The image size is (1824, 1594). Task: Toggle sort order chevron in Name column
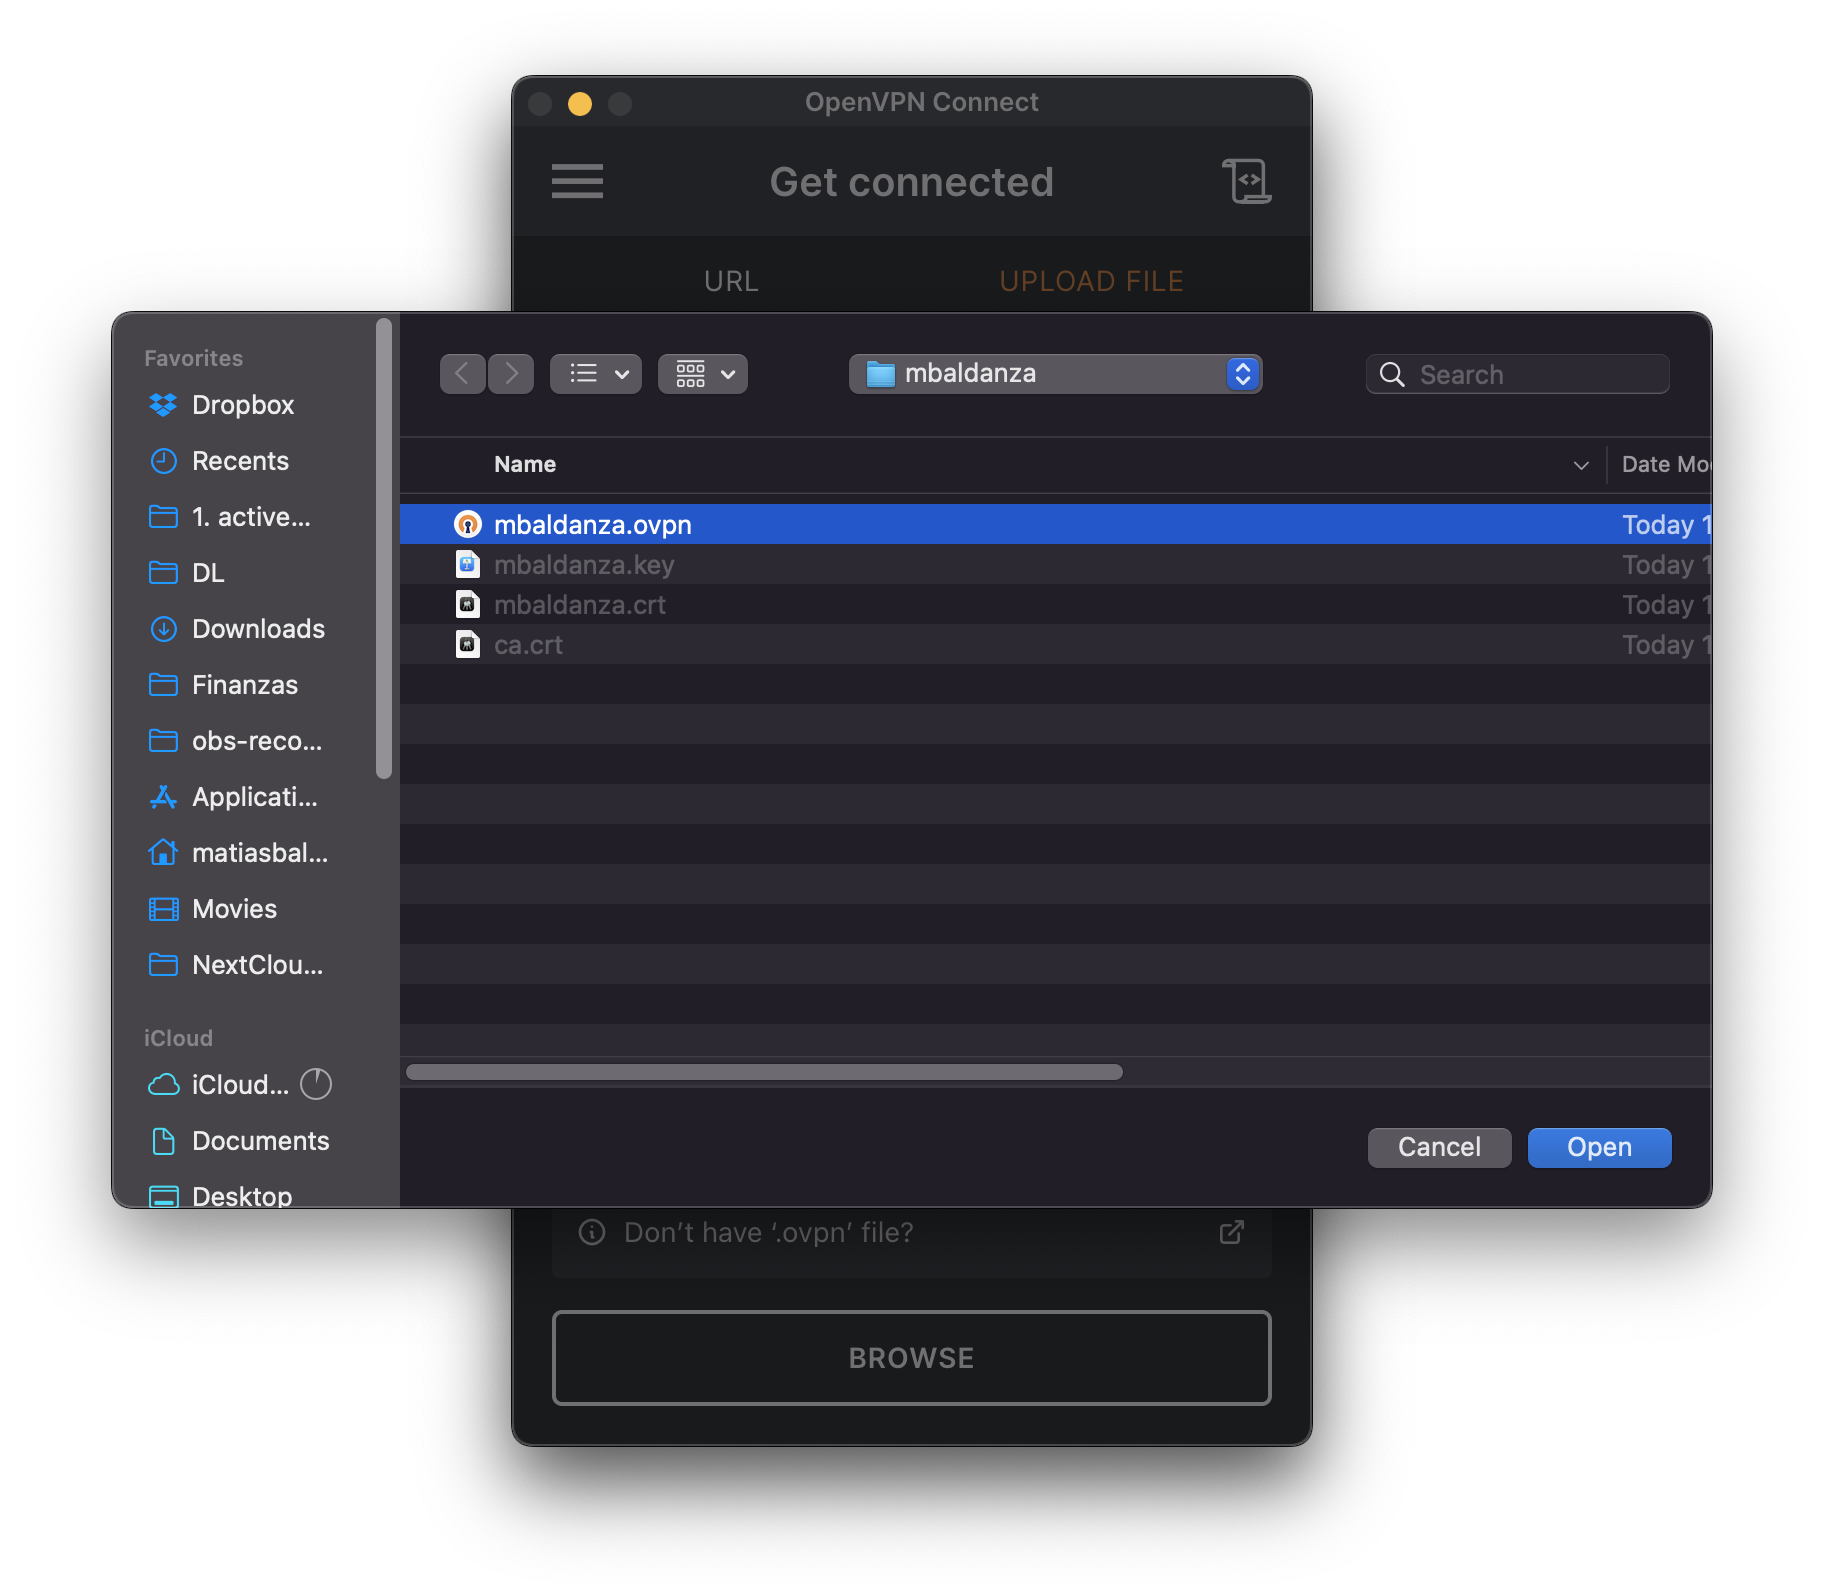click(x=1581, y=465)
